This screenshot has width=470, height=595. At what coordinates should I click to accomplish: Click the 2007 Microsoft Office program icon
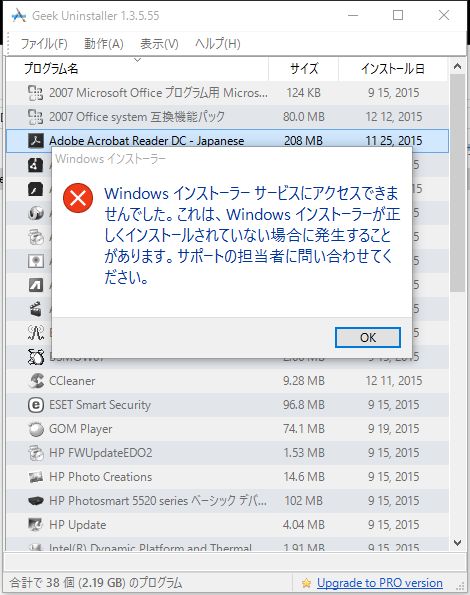click(36, 93)
